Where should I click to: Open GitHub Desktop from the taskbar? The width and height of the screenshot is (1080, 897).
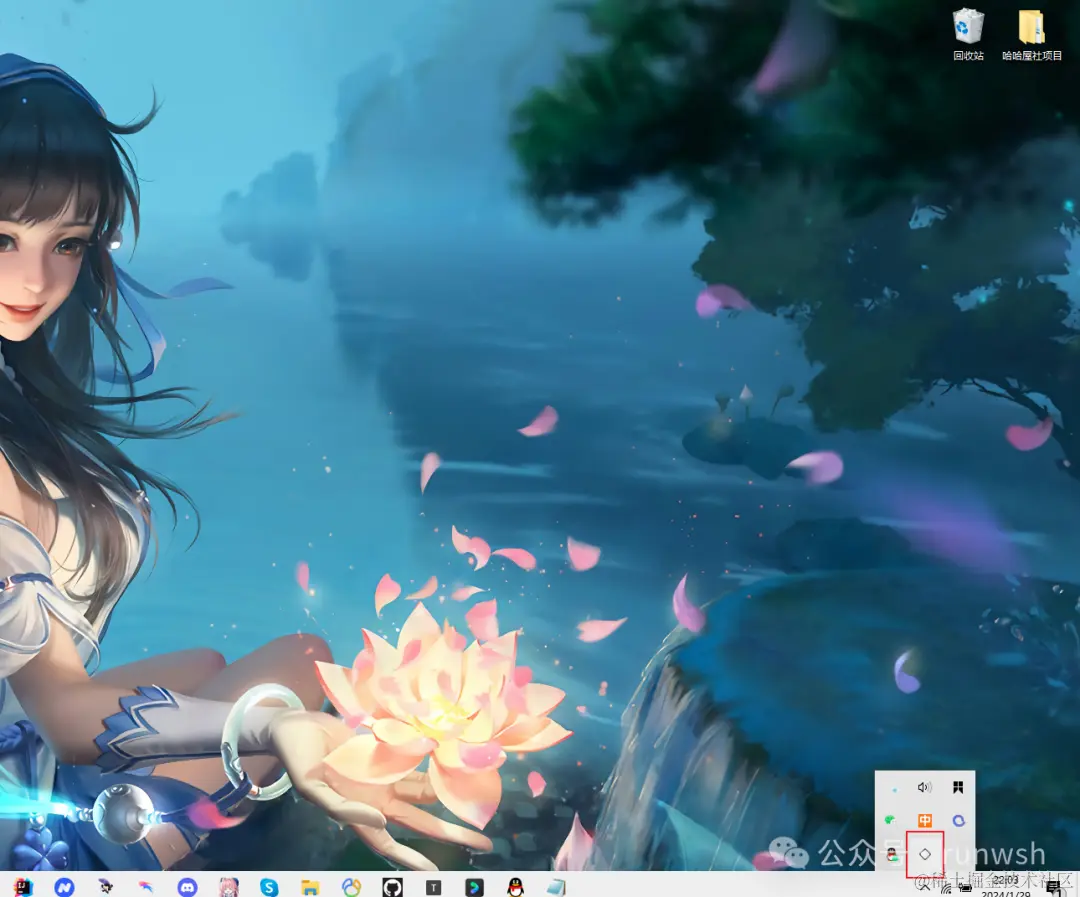pyautogui.click(x=393, y=887)
